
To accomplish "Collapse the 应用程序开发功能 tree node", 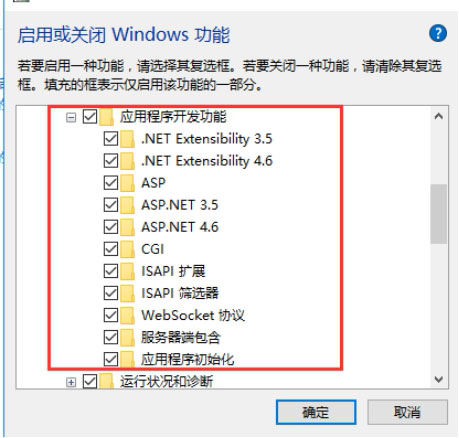I will 71,117.
